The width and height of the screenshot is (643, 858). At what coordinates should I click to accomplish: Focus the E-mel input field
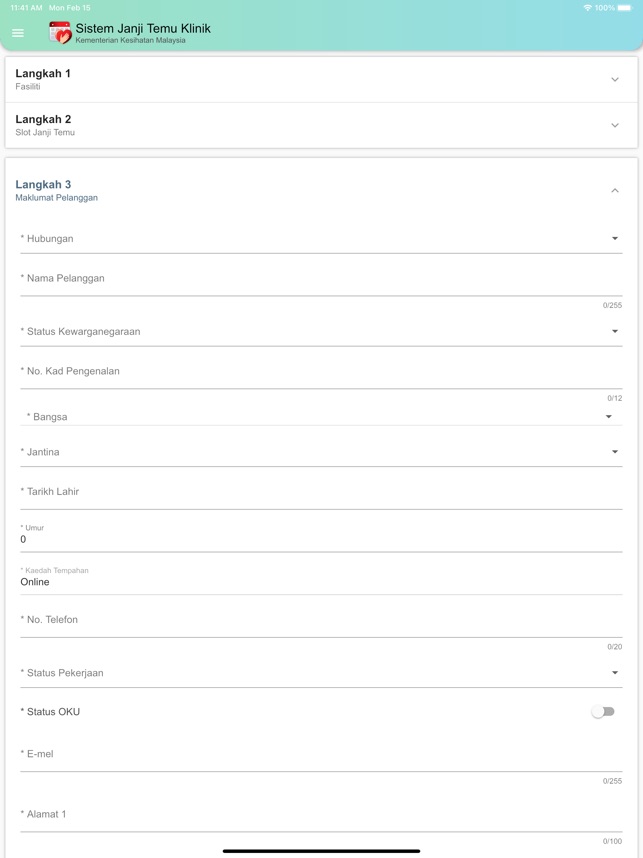pos(321,754)
